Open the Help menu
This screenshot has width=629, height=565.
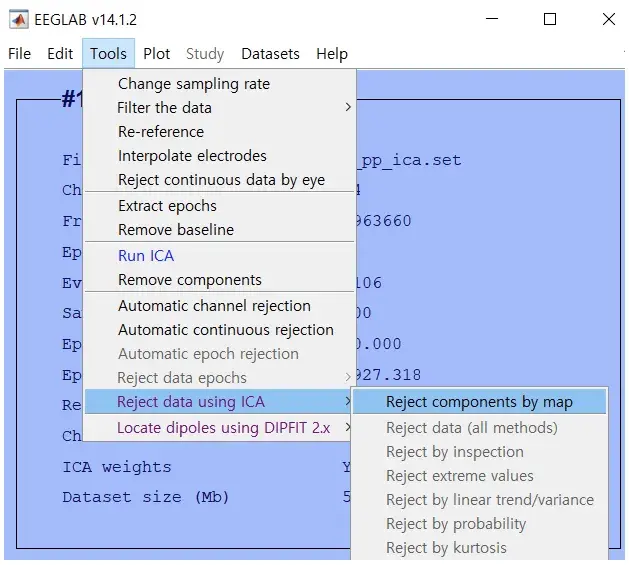point(332,54)
